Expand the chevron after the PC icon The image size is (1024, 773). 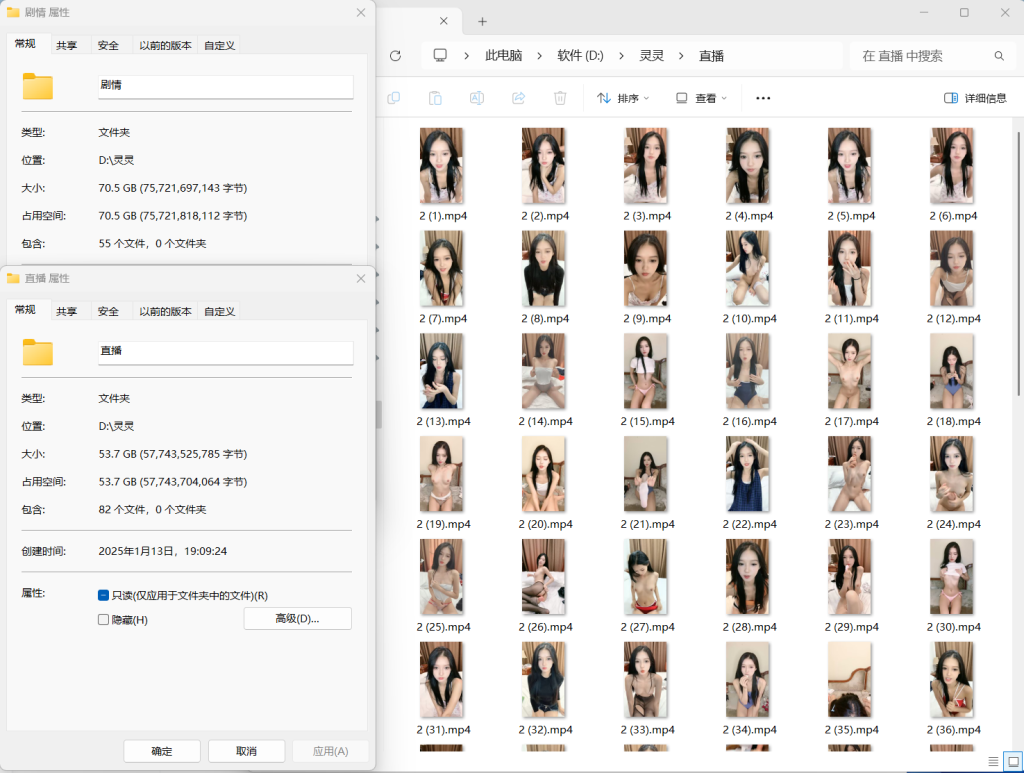click(x=466, y=56)
